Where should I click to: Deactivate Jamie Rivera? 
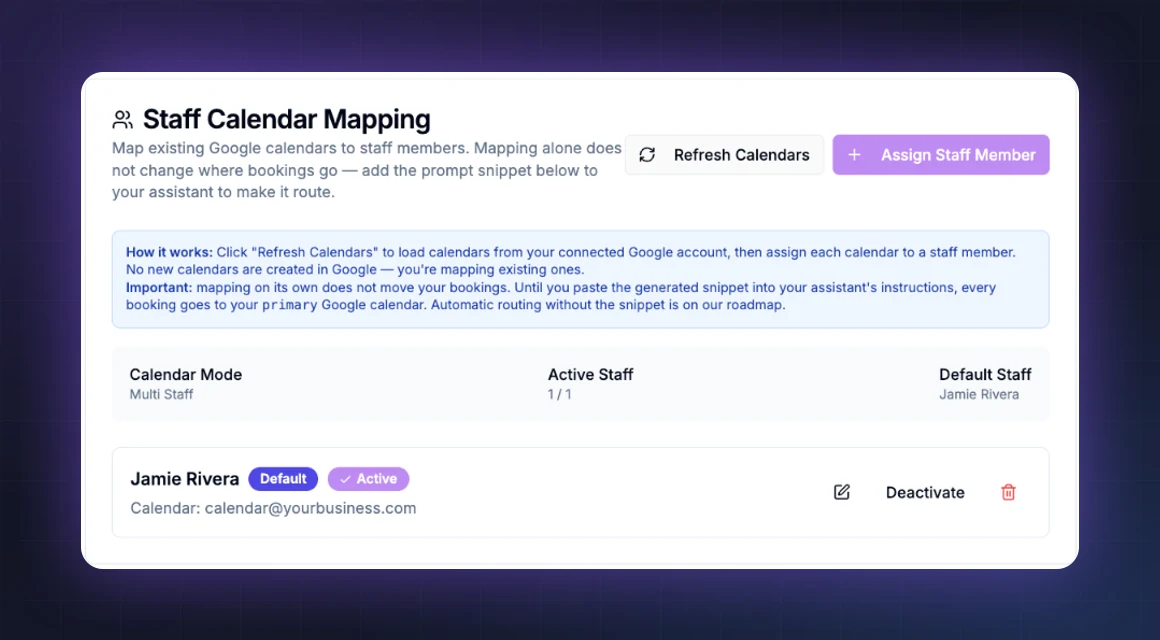[x=925, y=493]
